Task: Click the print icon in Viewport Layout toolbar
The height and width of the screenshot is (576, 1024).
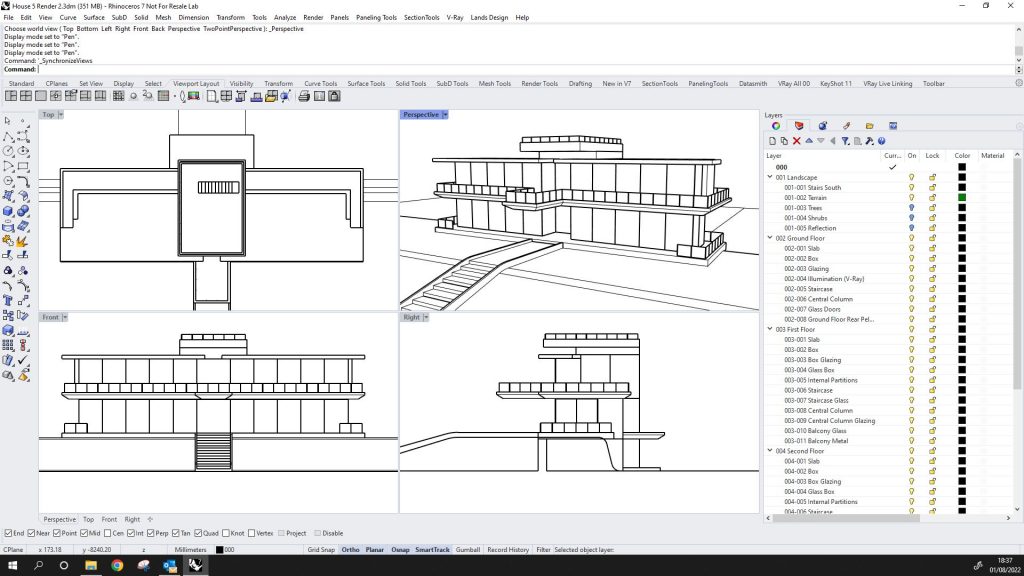Action: tap(304, 96)
